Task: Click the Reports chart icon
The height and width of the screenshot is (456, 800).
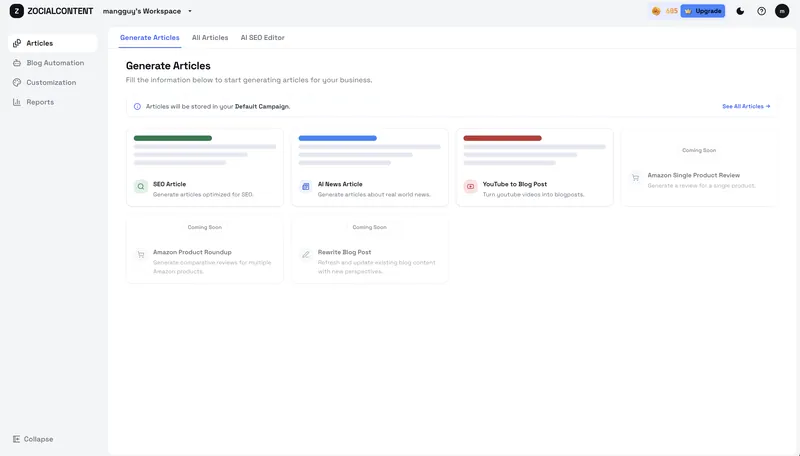Action: pyautogui.click(x=17, y=102)
